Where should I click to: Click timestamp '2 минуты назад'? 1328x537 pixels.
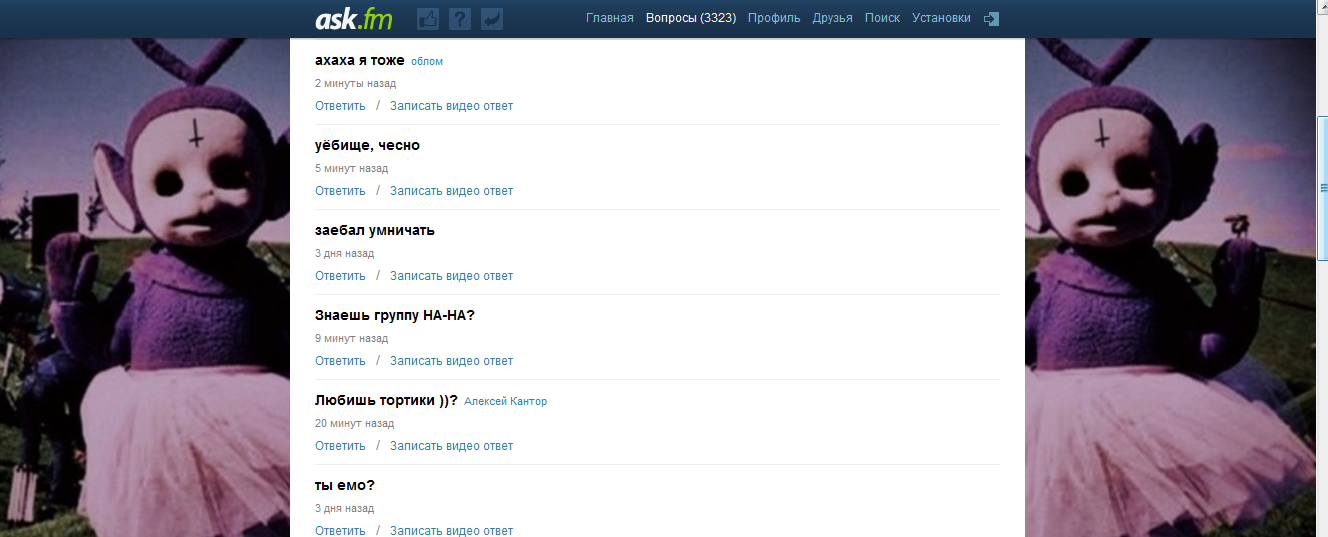[355, 84]
